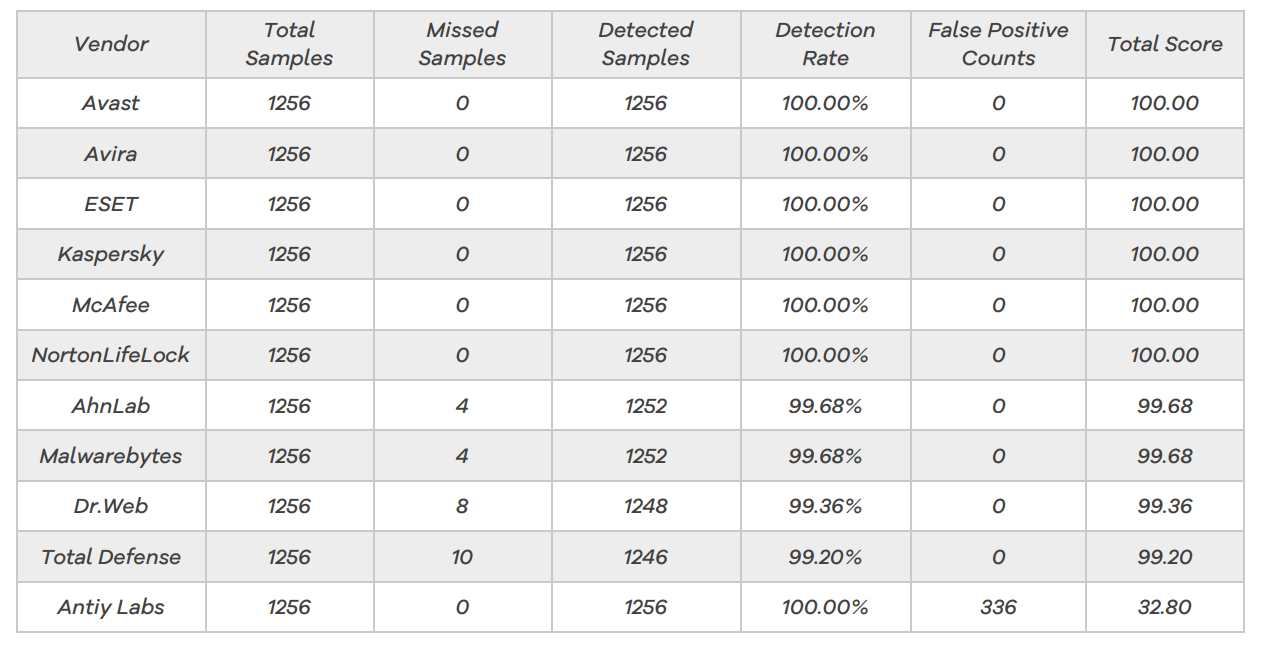Select the Detection Rate header cell
The width and height of the screenshot is (1261, 645).
point(825,44)
